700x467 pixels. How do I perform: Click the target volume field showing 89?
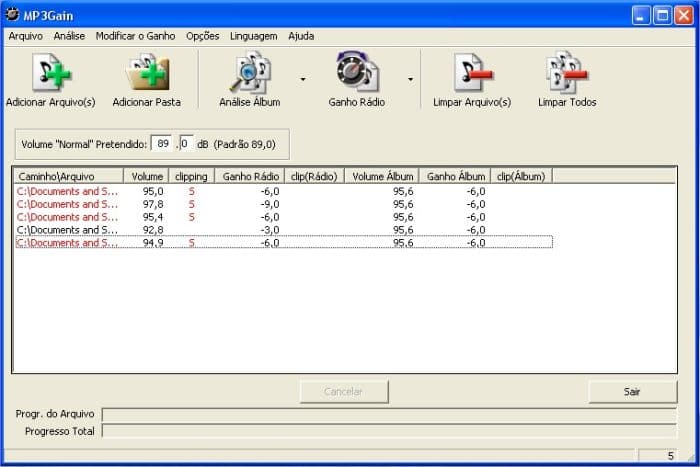click(162, 144)
